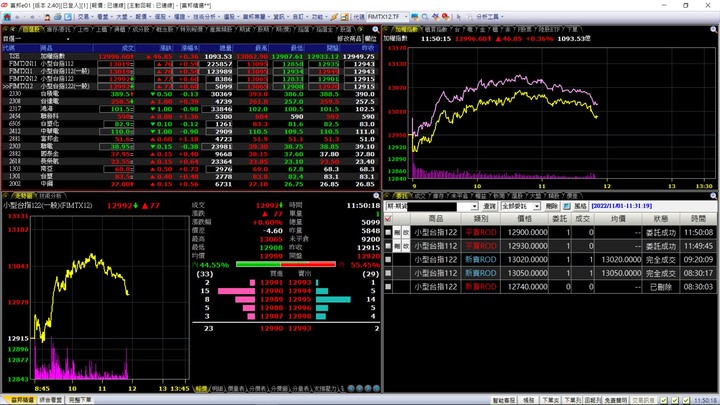
Task: Open the 全部委託 filter dropdown
Action: coord(536,207)
